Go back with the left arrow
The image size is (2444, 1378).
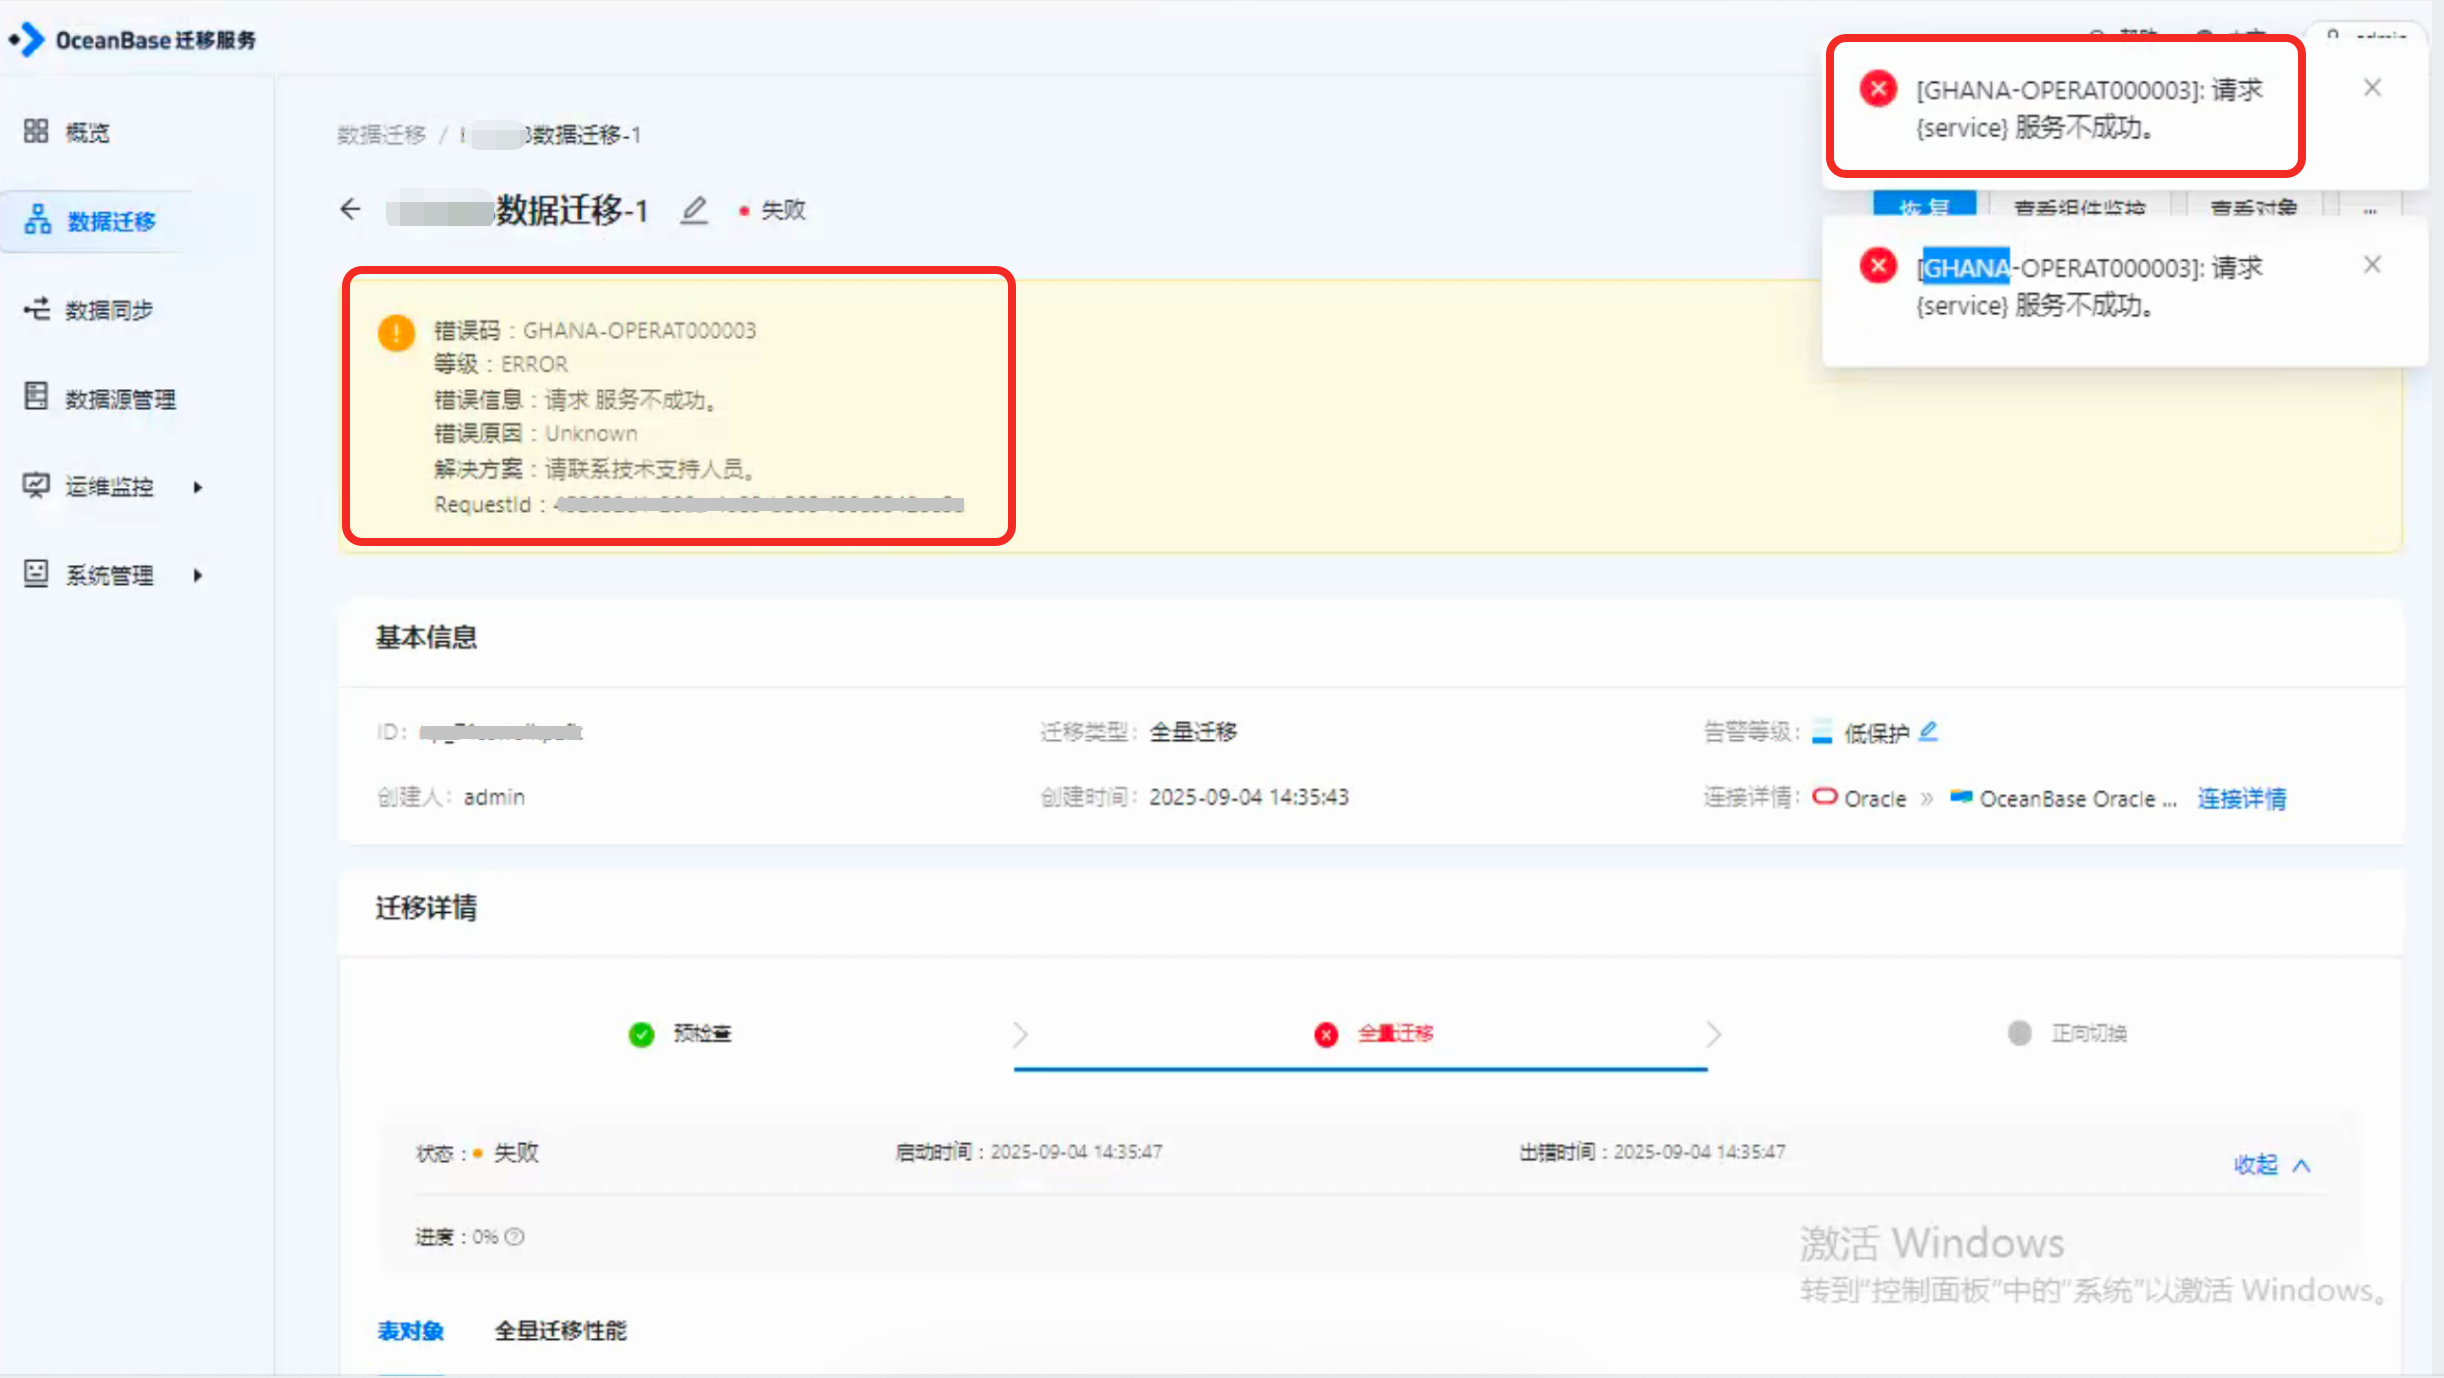[350, 209]
